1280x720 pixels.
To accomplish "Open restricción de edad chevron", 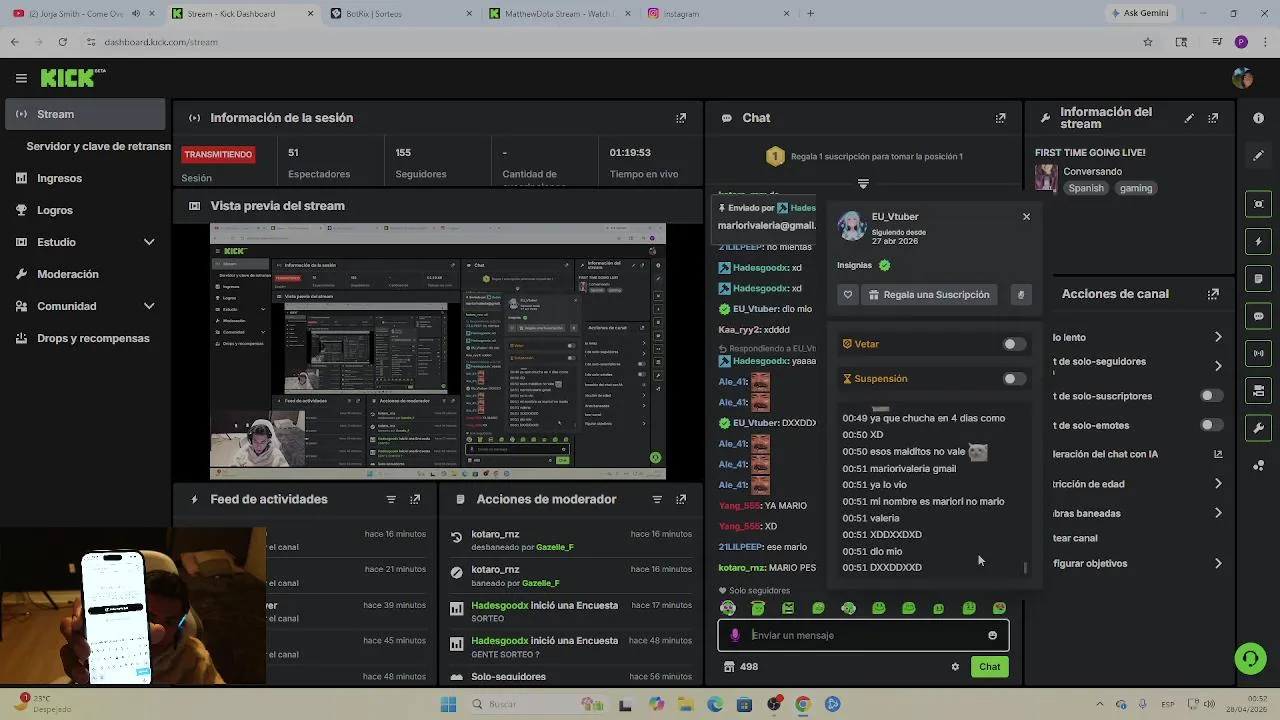I will pyautogui.click(x=1218, y=484).
